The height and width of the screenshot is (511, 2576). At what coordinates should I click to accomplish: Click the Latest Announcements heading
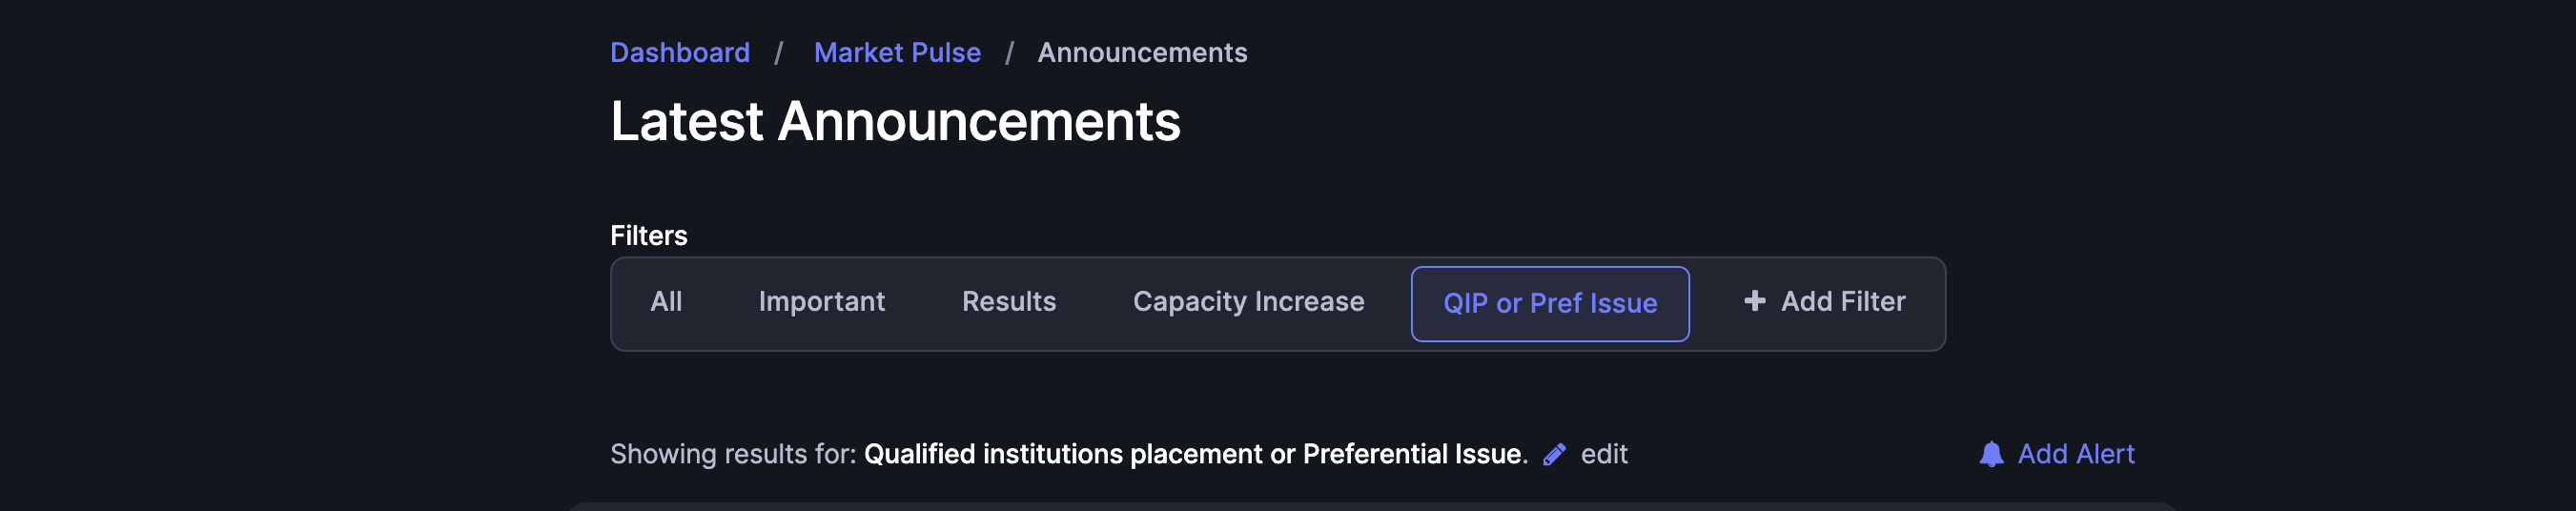click(895, 122)
